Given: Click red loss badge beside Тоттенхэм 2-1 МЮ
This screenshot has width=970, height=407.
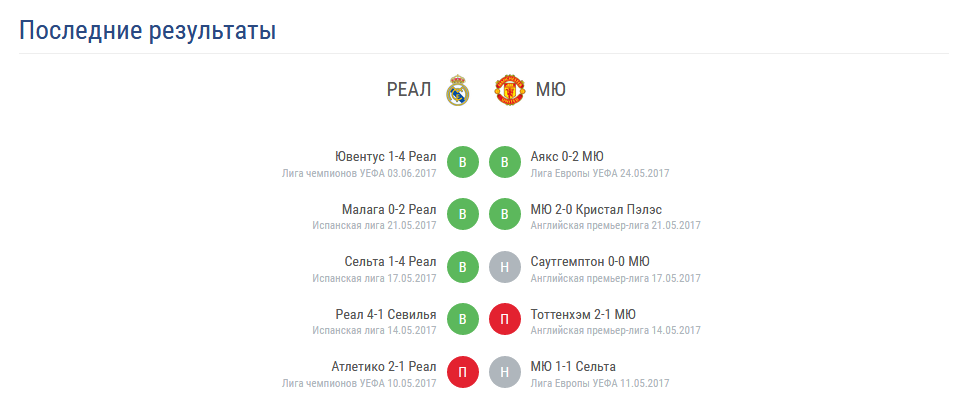Looking at the screenshot, I should (x=505, y=320).
